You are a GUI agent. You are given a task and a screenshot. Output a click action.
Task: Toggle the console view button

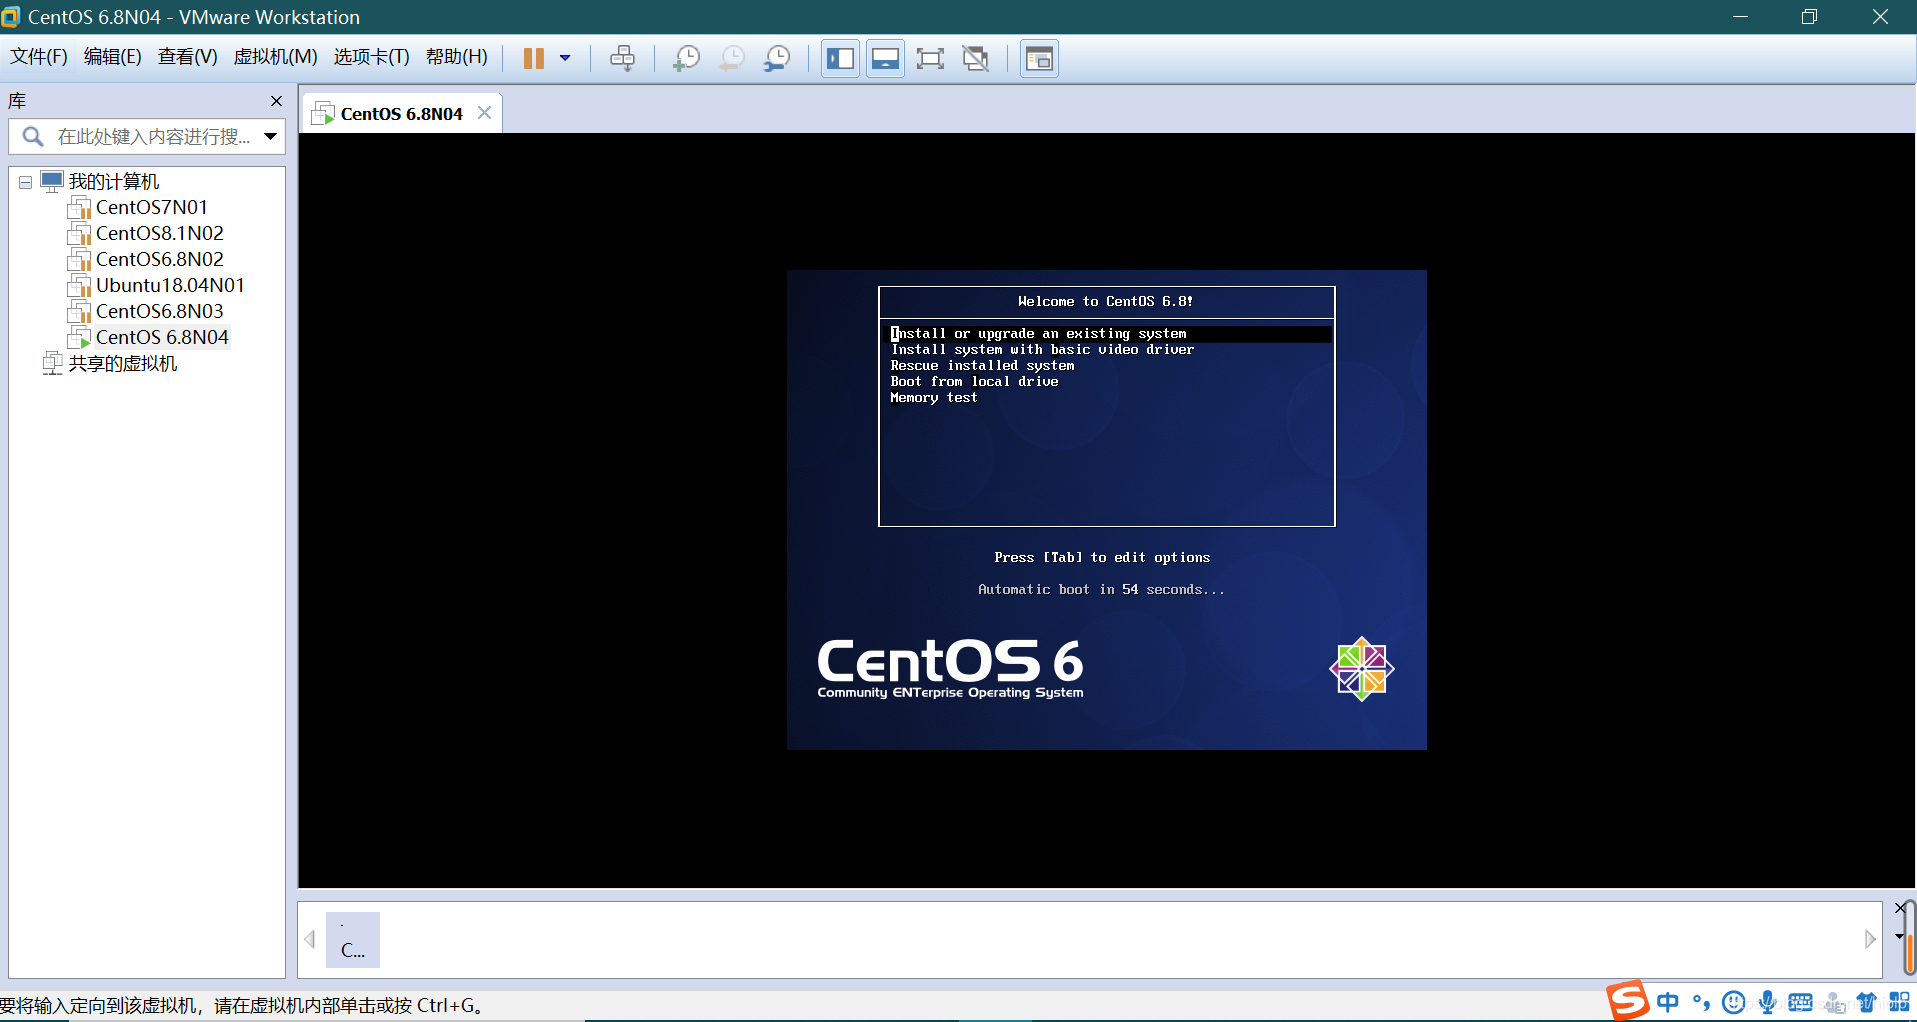click(1039, 58)
